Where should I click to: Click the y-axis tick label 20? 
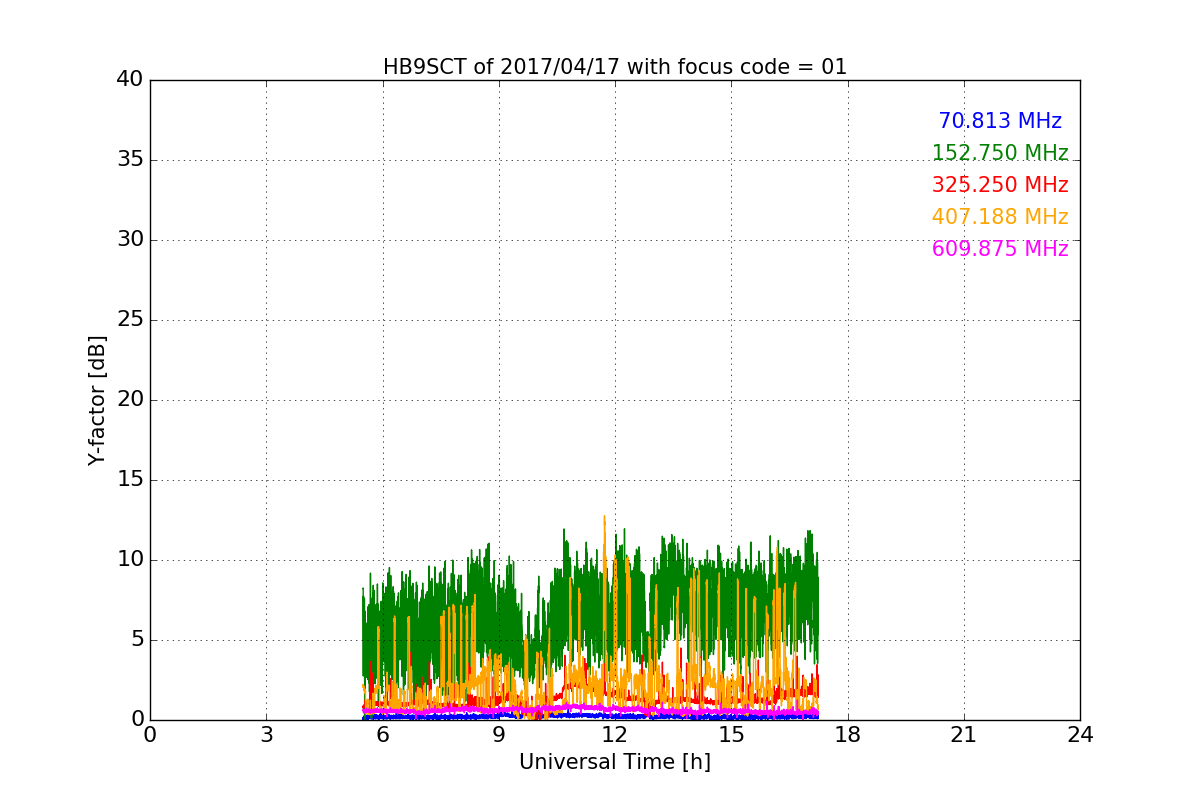click(x=130, y=400)
